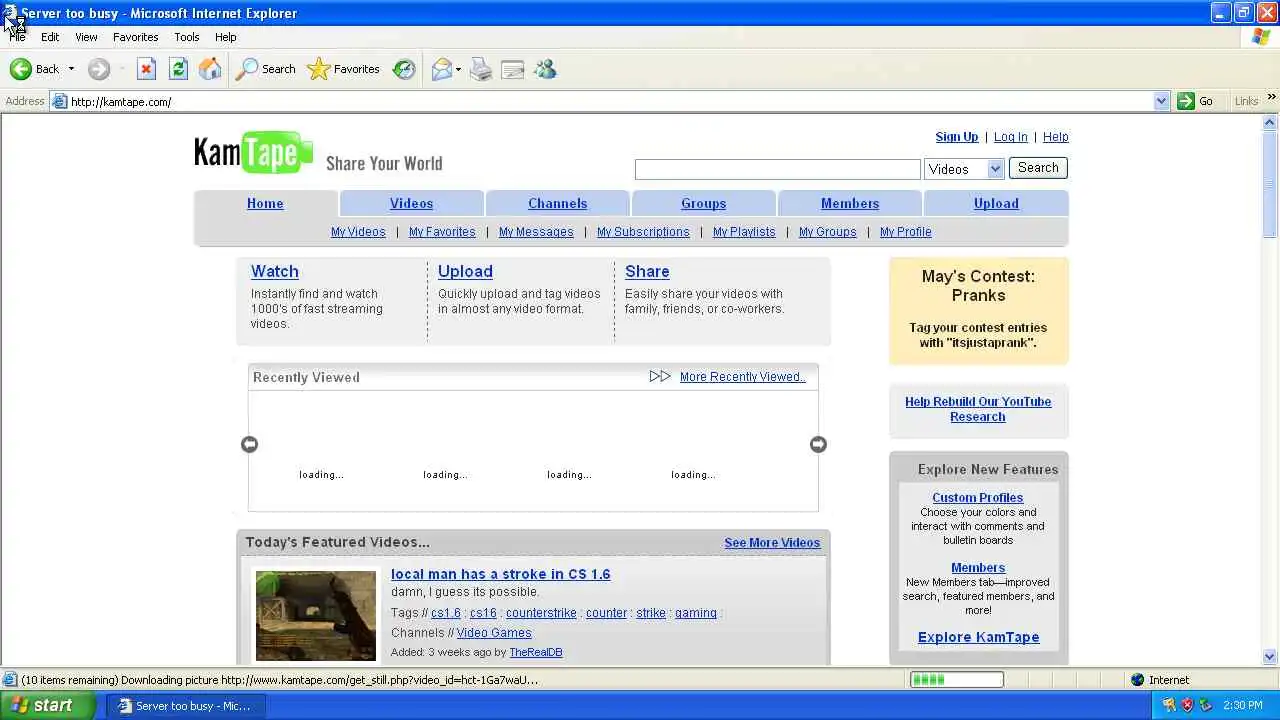Screen dimensions: 1280x720
Task: Show previous recently viewed videos arrow
Action: (250, 444)
